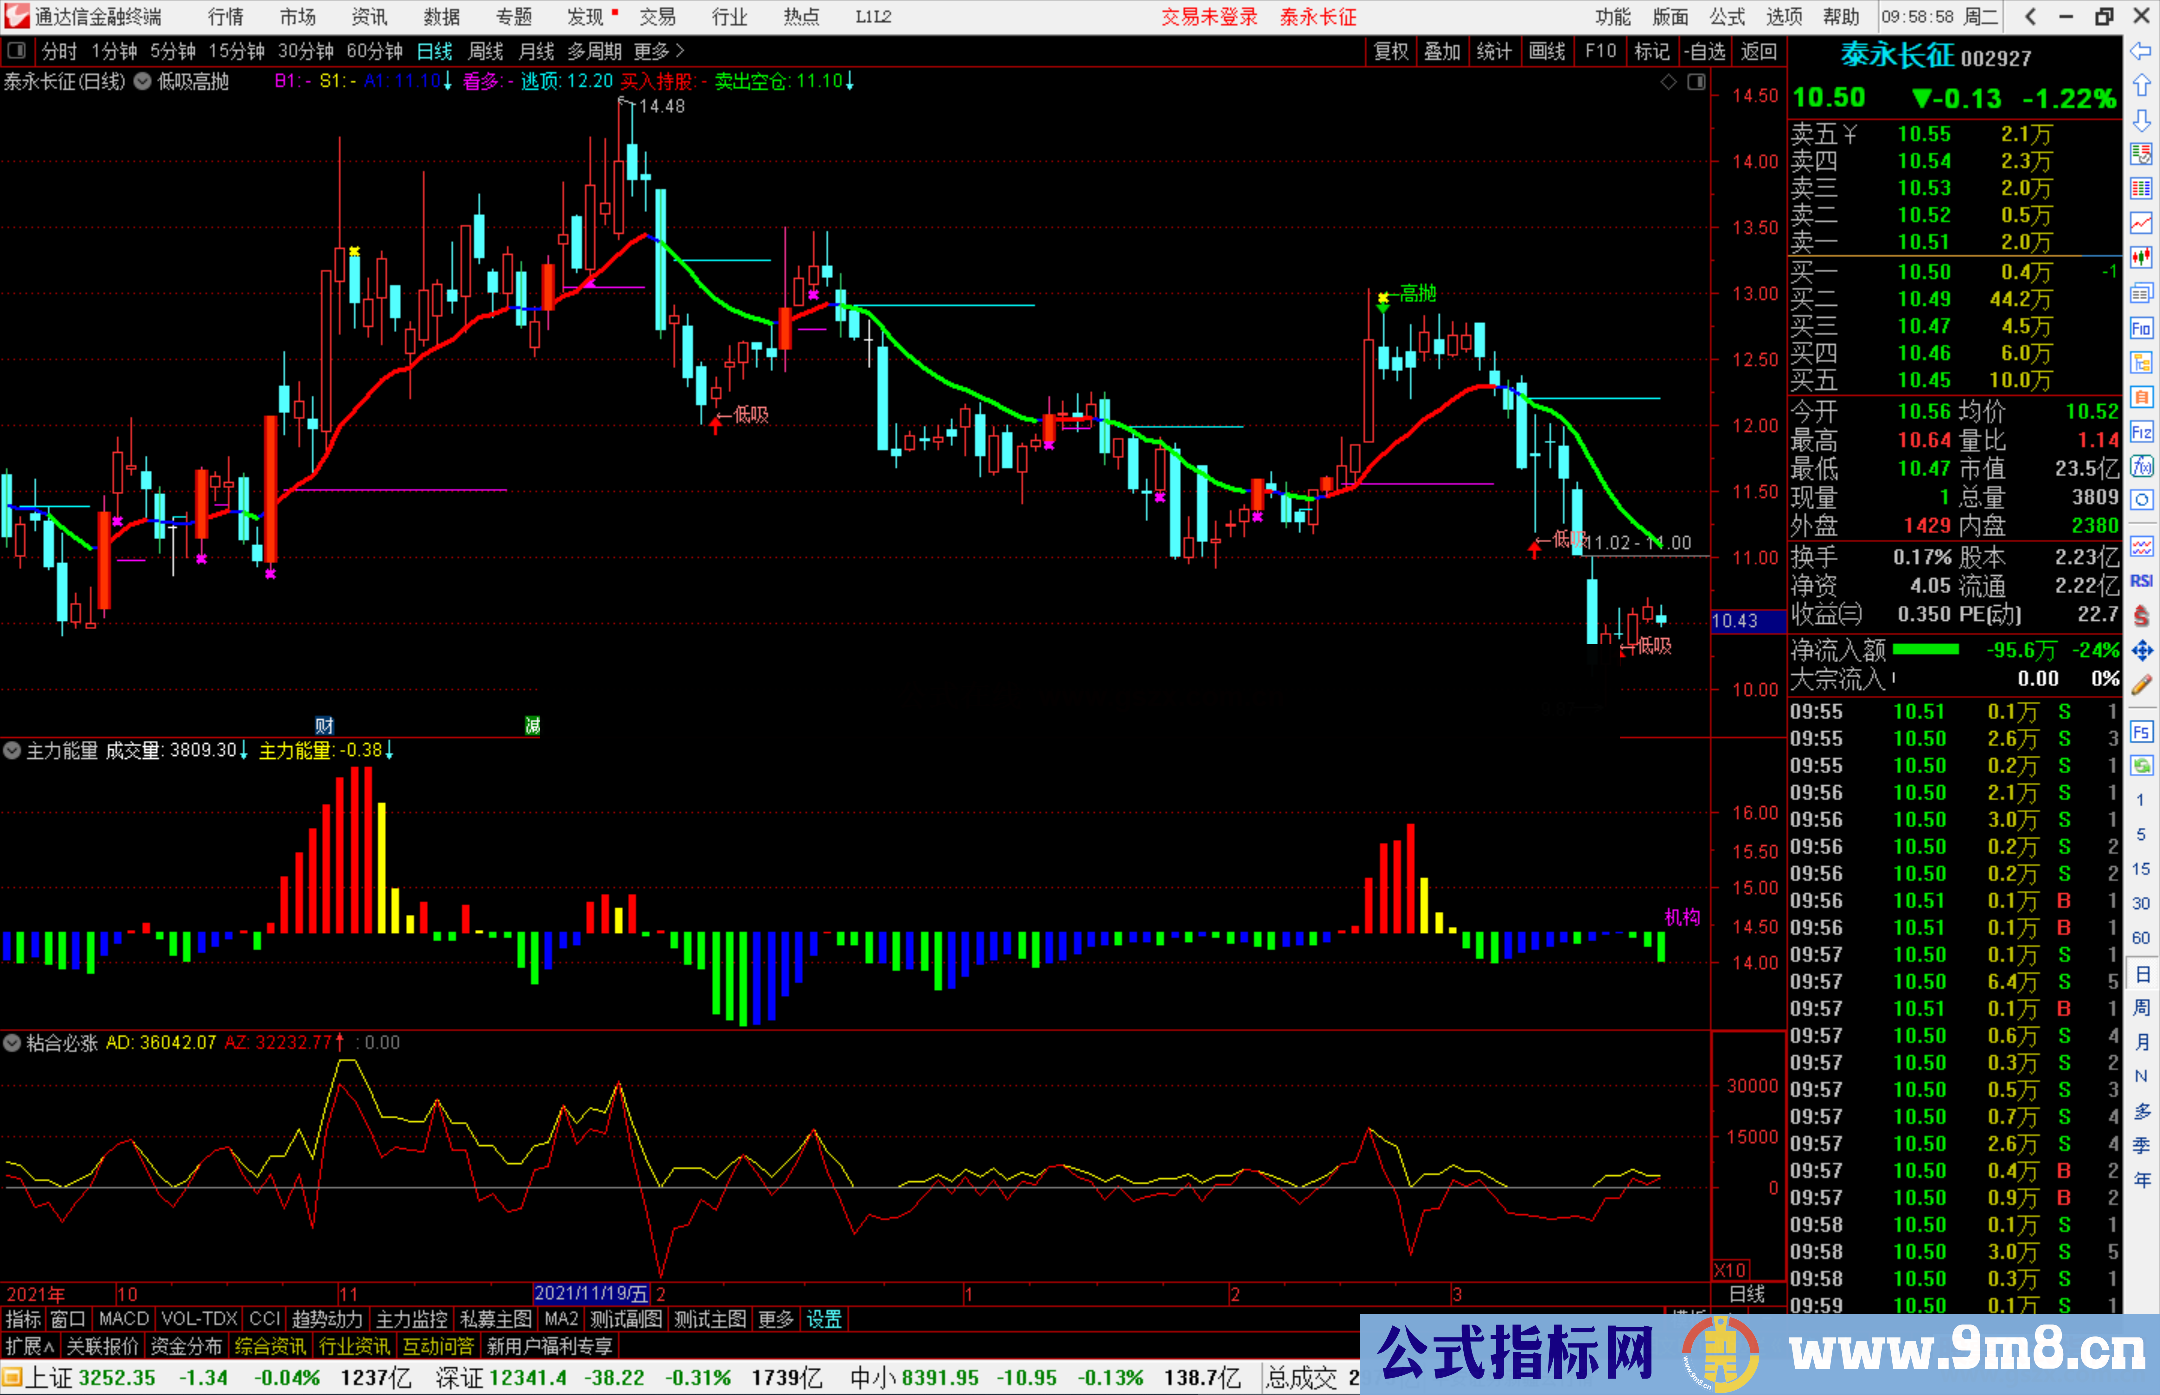Click the FS sidebar icon

point(2141,732)
